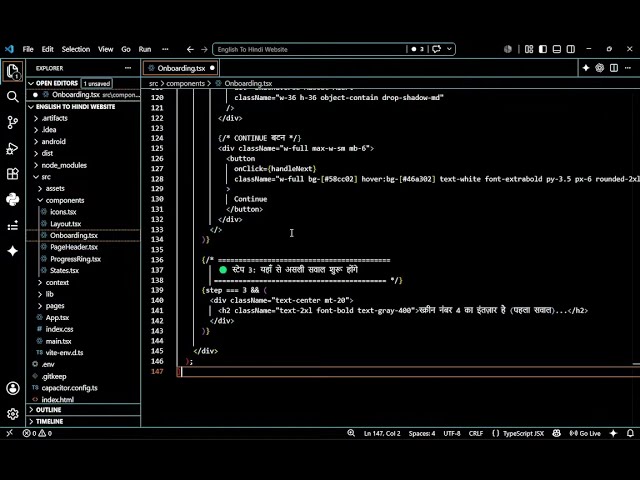Open the Selection menu

(76, 49)
